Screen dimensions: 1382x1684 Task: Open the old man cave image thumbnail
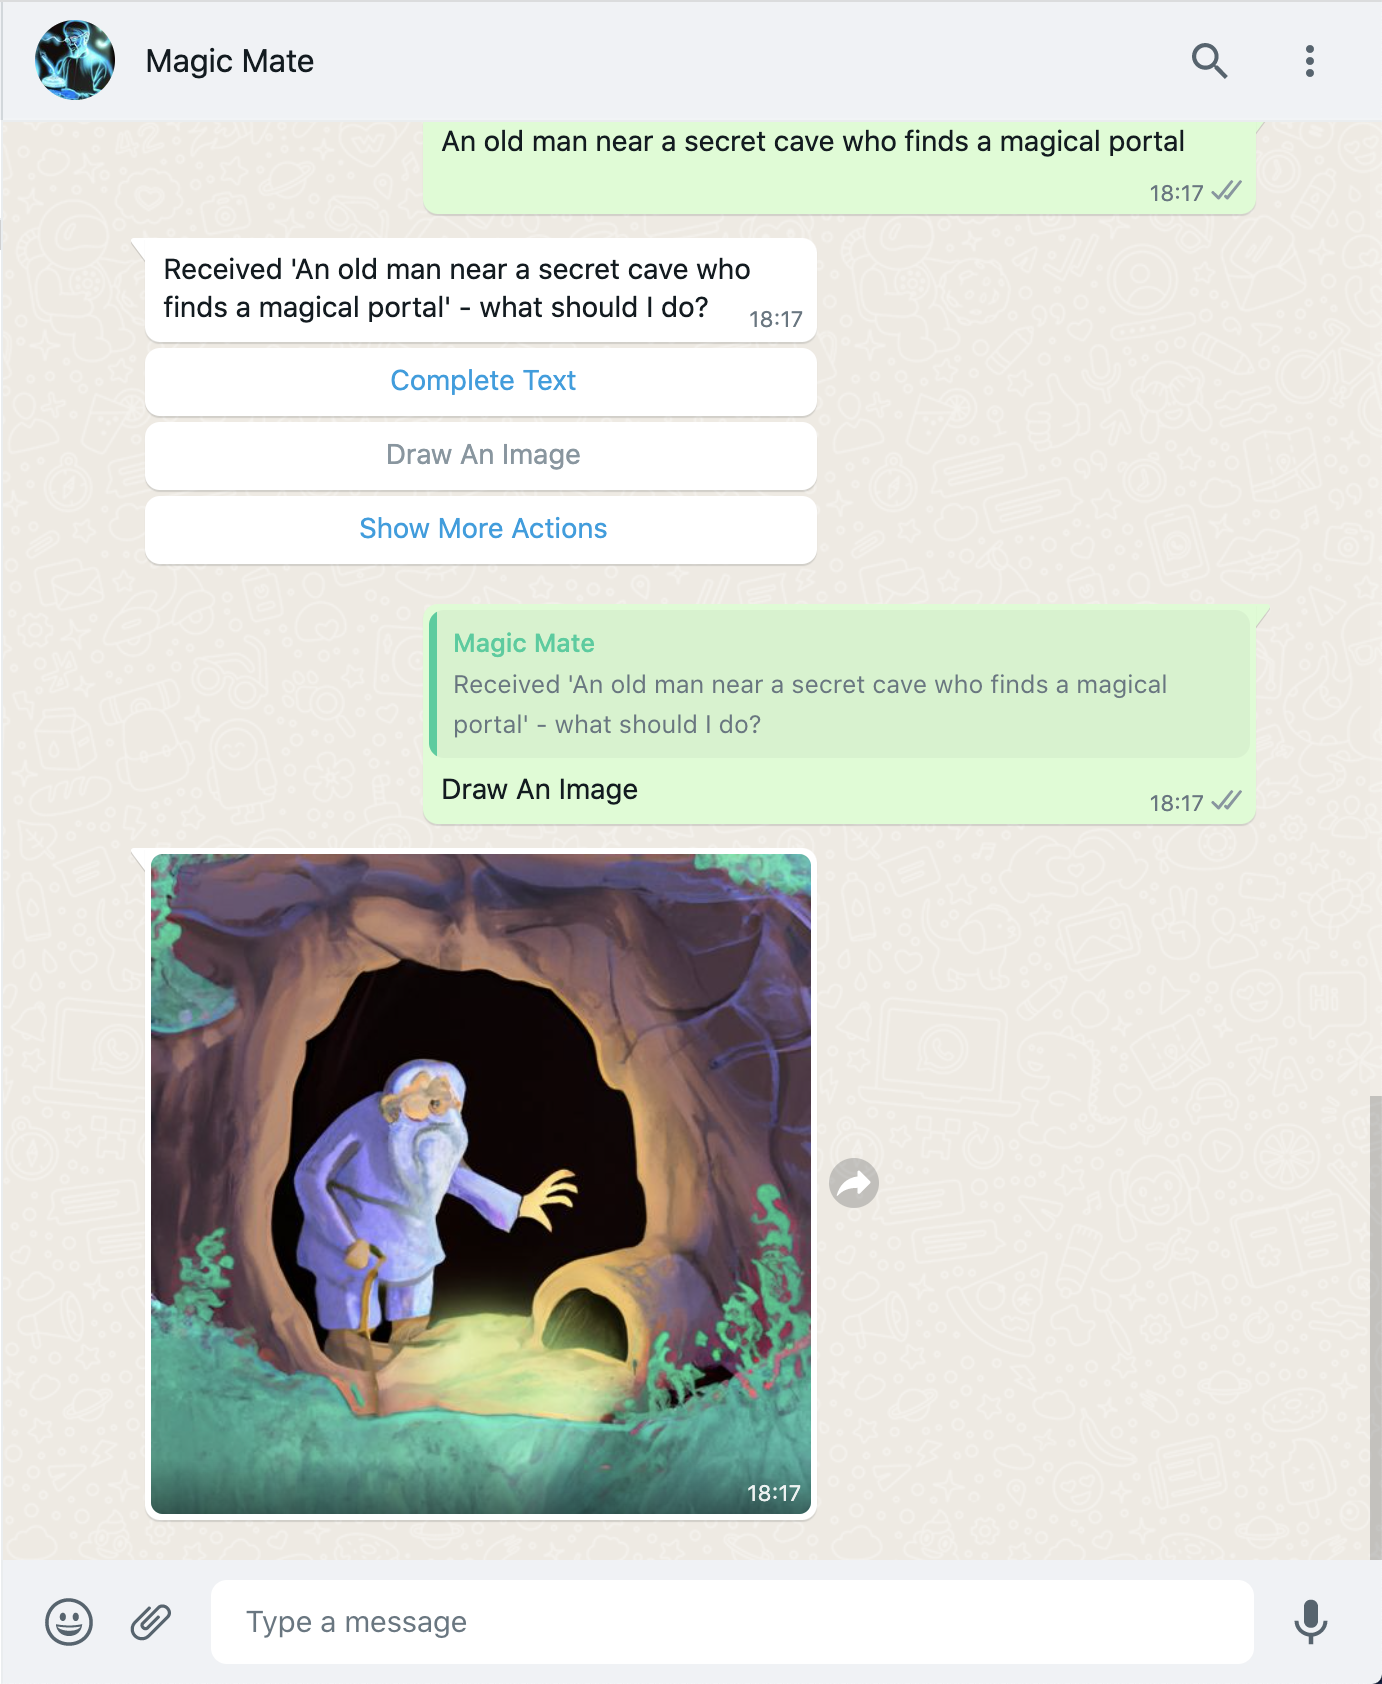click(x=481, y=1183)
